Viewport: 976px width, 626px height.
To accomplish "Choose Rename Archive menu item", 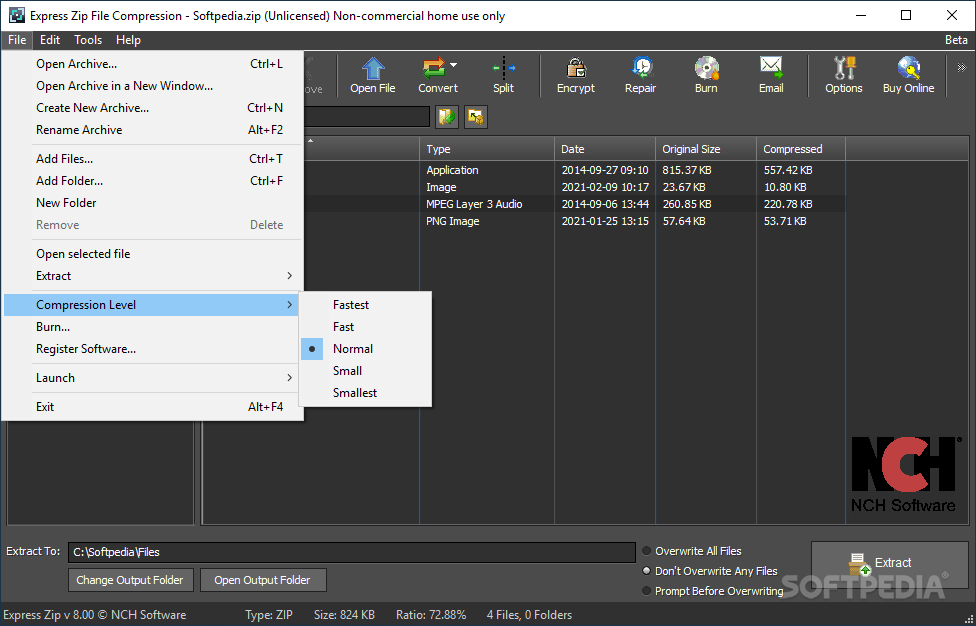I will tap(152, 130).
